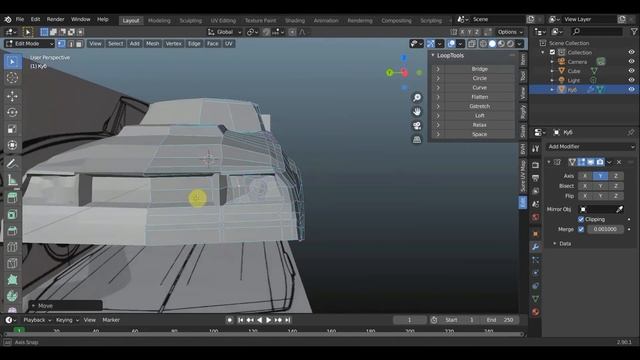Open the Playback dropdown

(37, 320)
